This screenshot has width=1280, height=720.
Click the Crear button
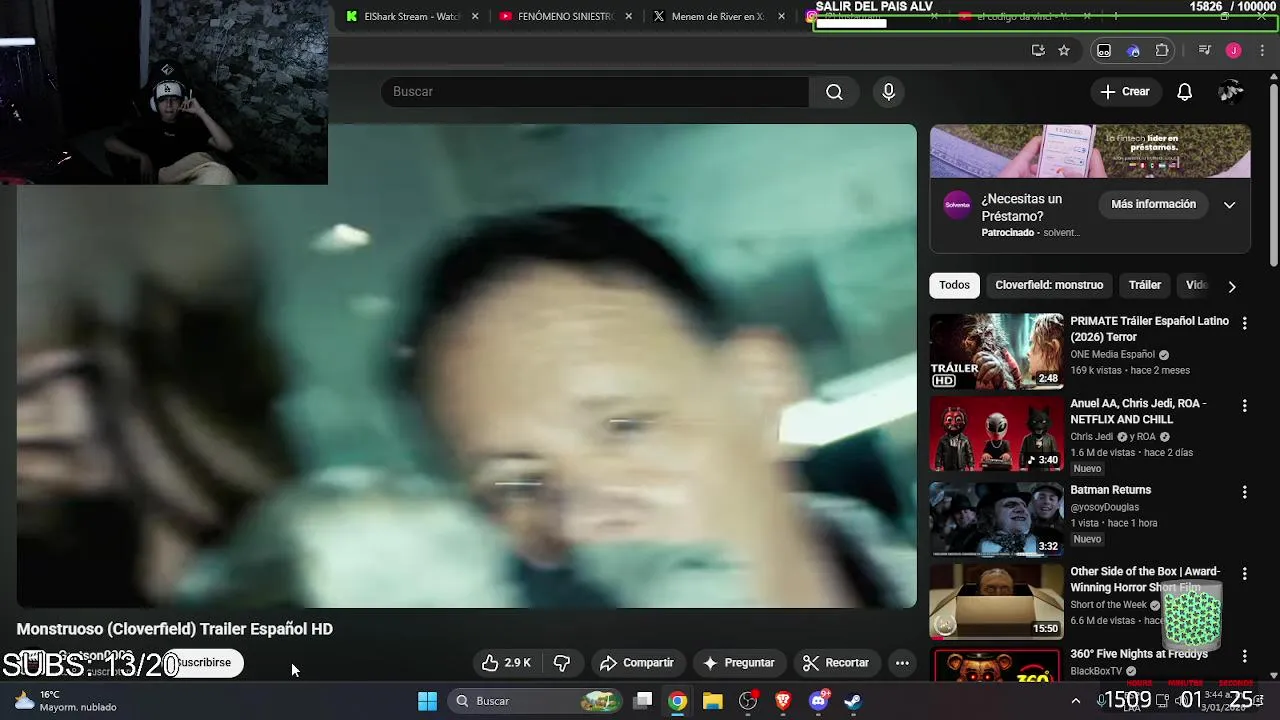[1126, 92]
